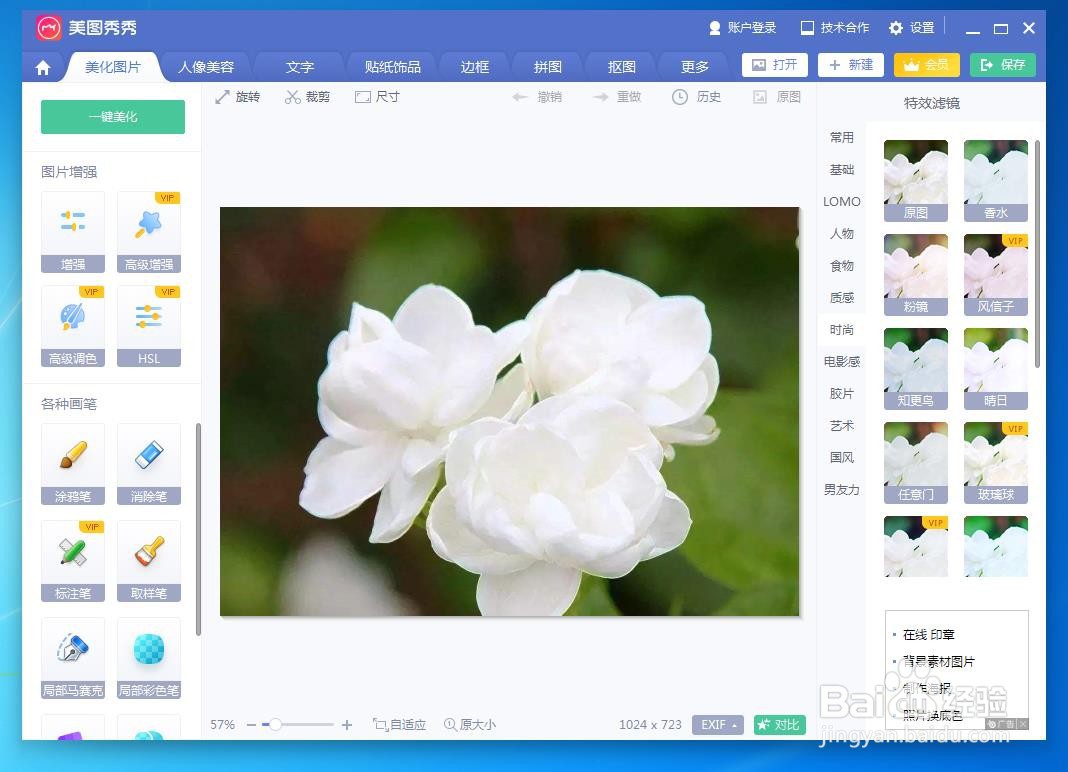1068x772 pixels.
Task: Expand the EXIF info dropdown
Action: tap(718, 724)
